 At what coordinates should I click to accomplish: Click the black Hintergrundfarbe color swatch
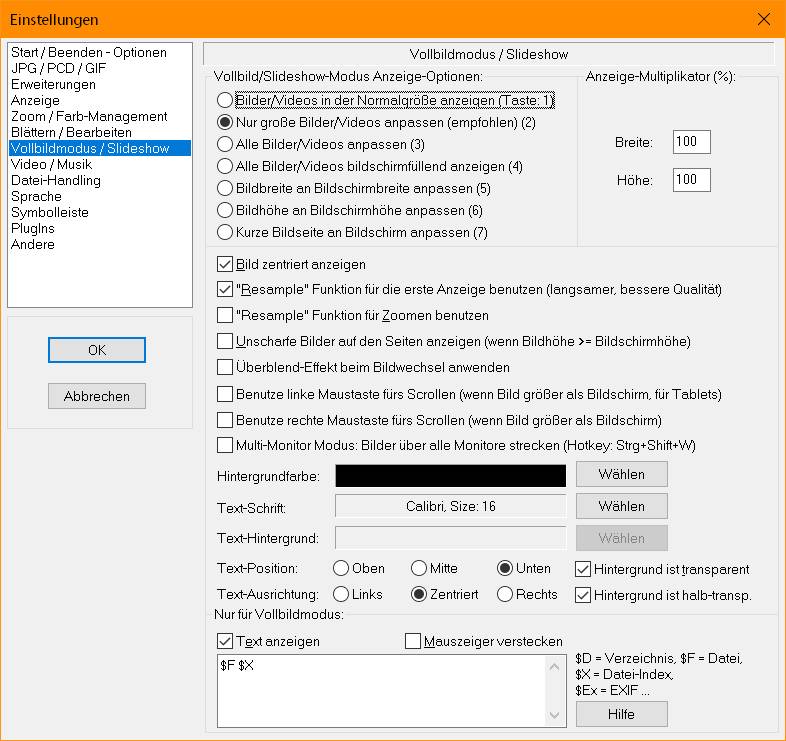point(450,475)
